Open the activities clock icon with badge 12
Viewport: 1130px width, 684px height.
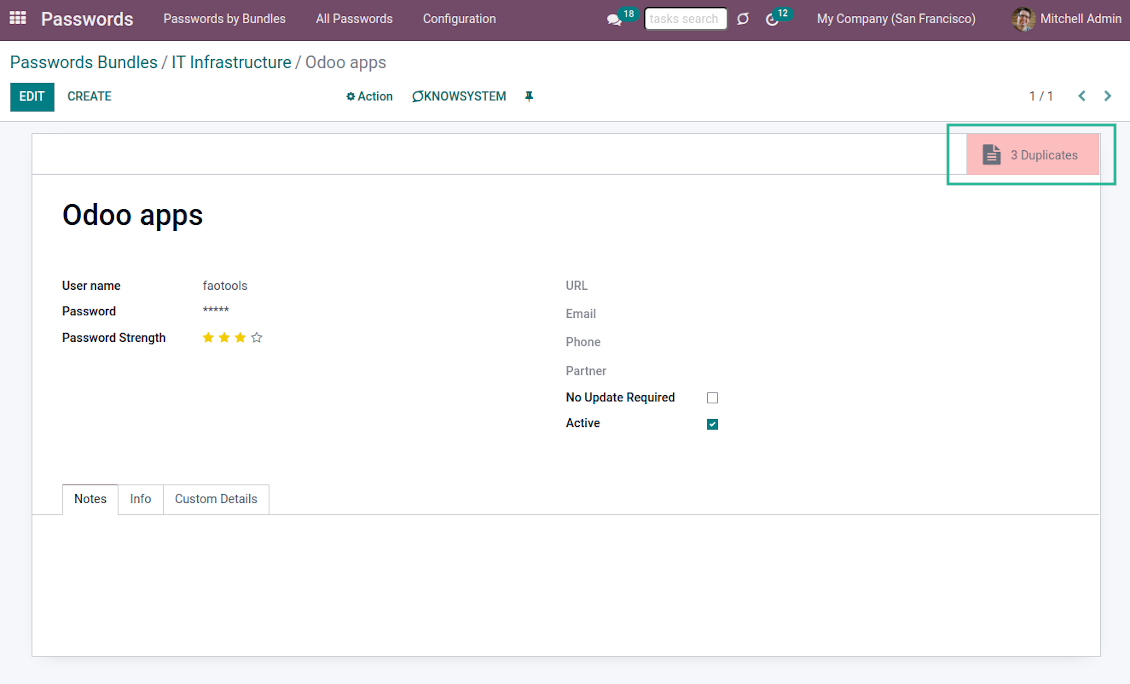point(772,19)
